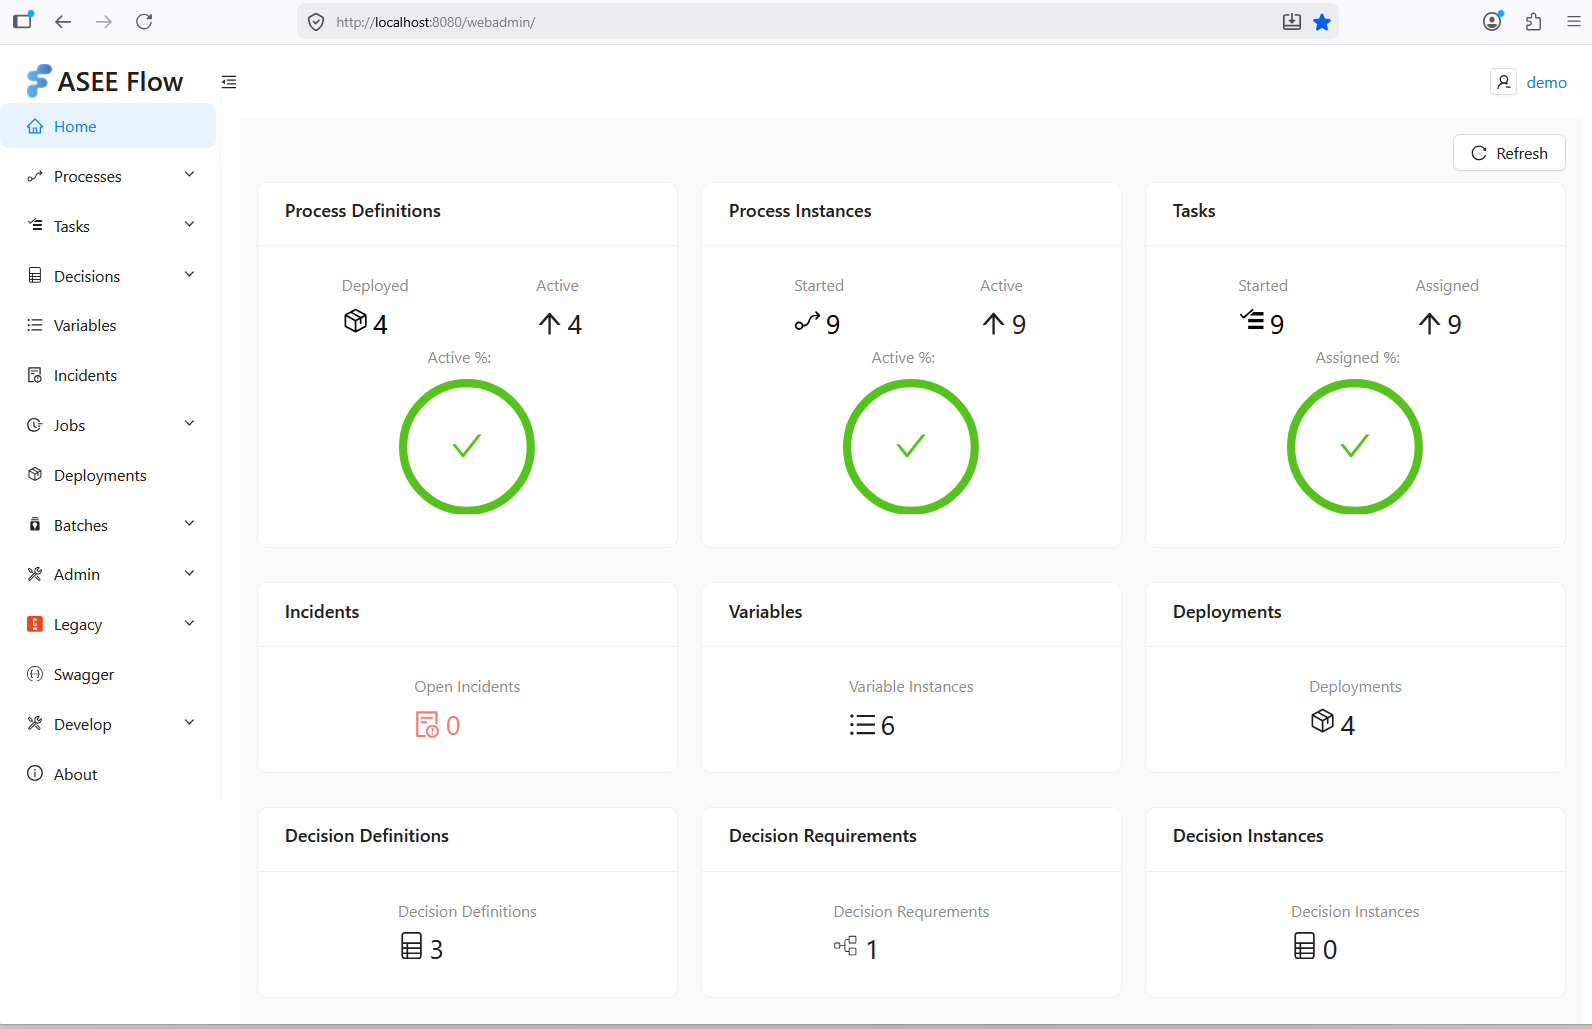Expand the Jobs submenu chevron
Screen dimensions: 1592x1029
tap(190, 424)
